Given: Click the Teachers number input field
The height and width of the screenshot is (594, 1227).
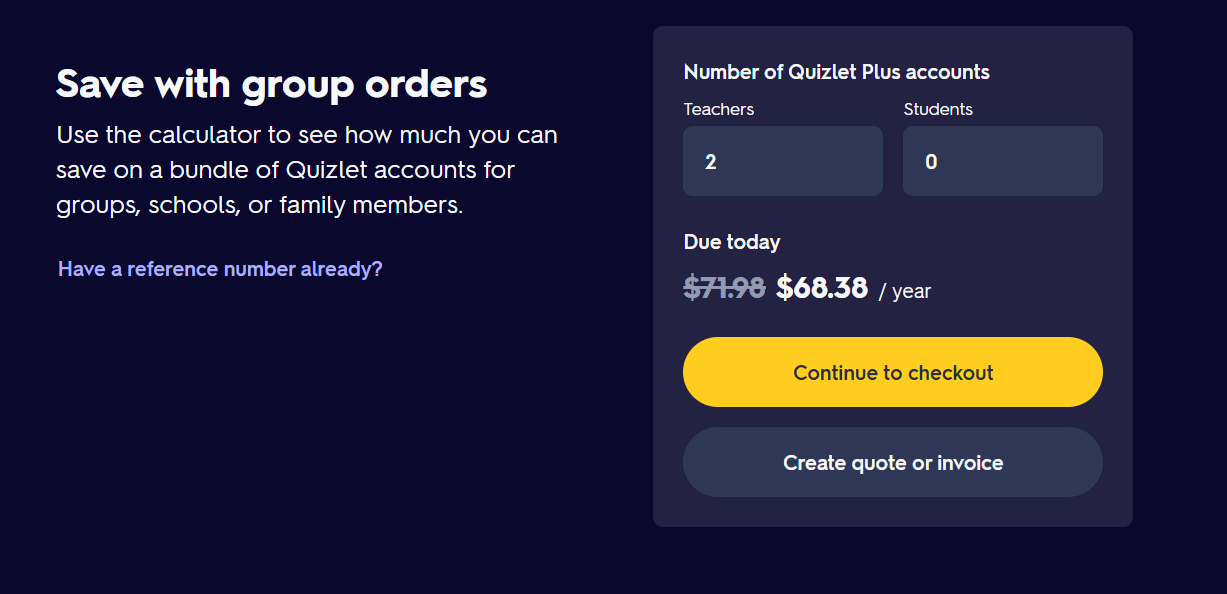Looking at the screenshot, I should click(782, 161).
